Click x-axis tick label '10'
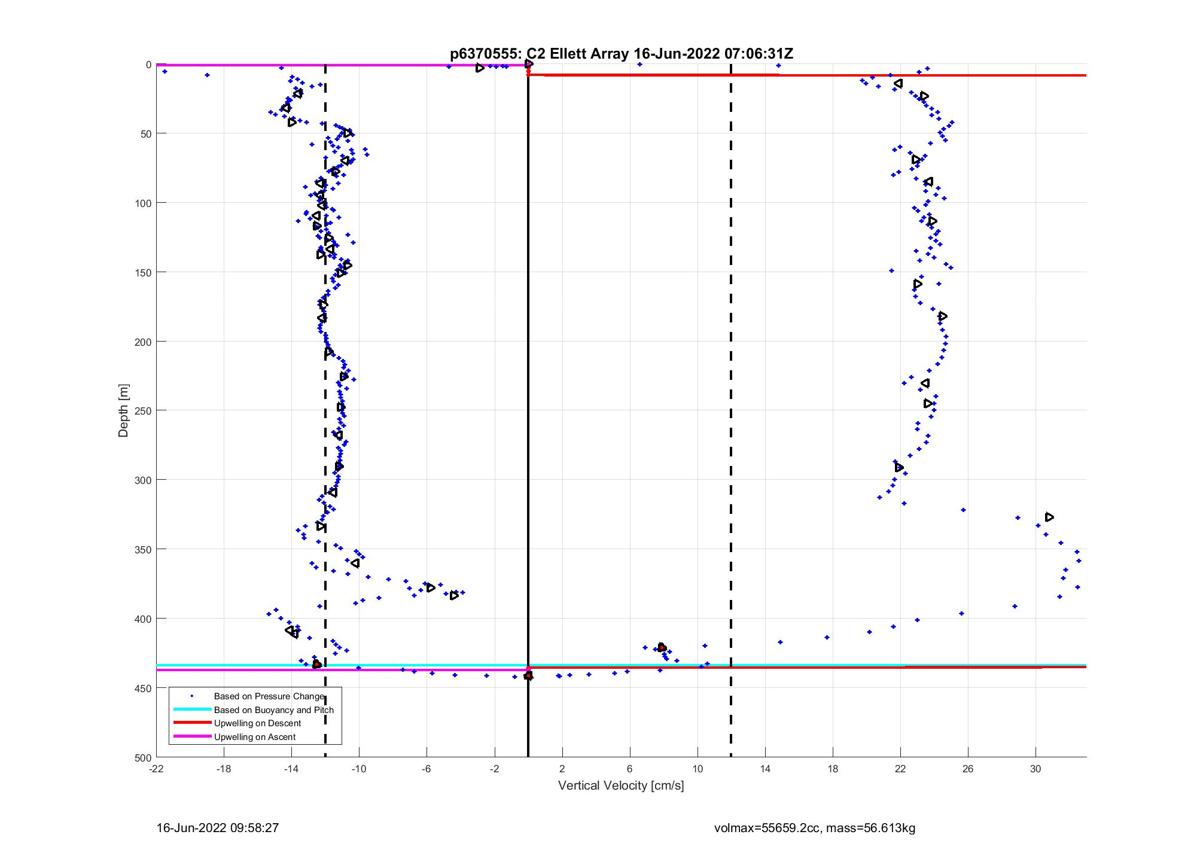The width and height of the screenshot is (1200, 851). pos(697,770)
